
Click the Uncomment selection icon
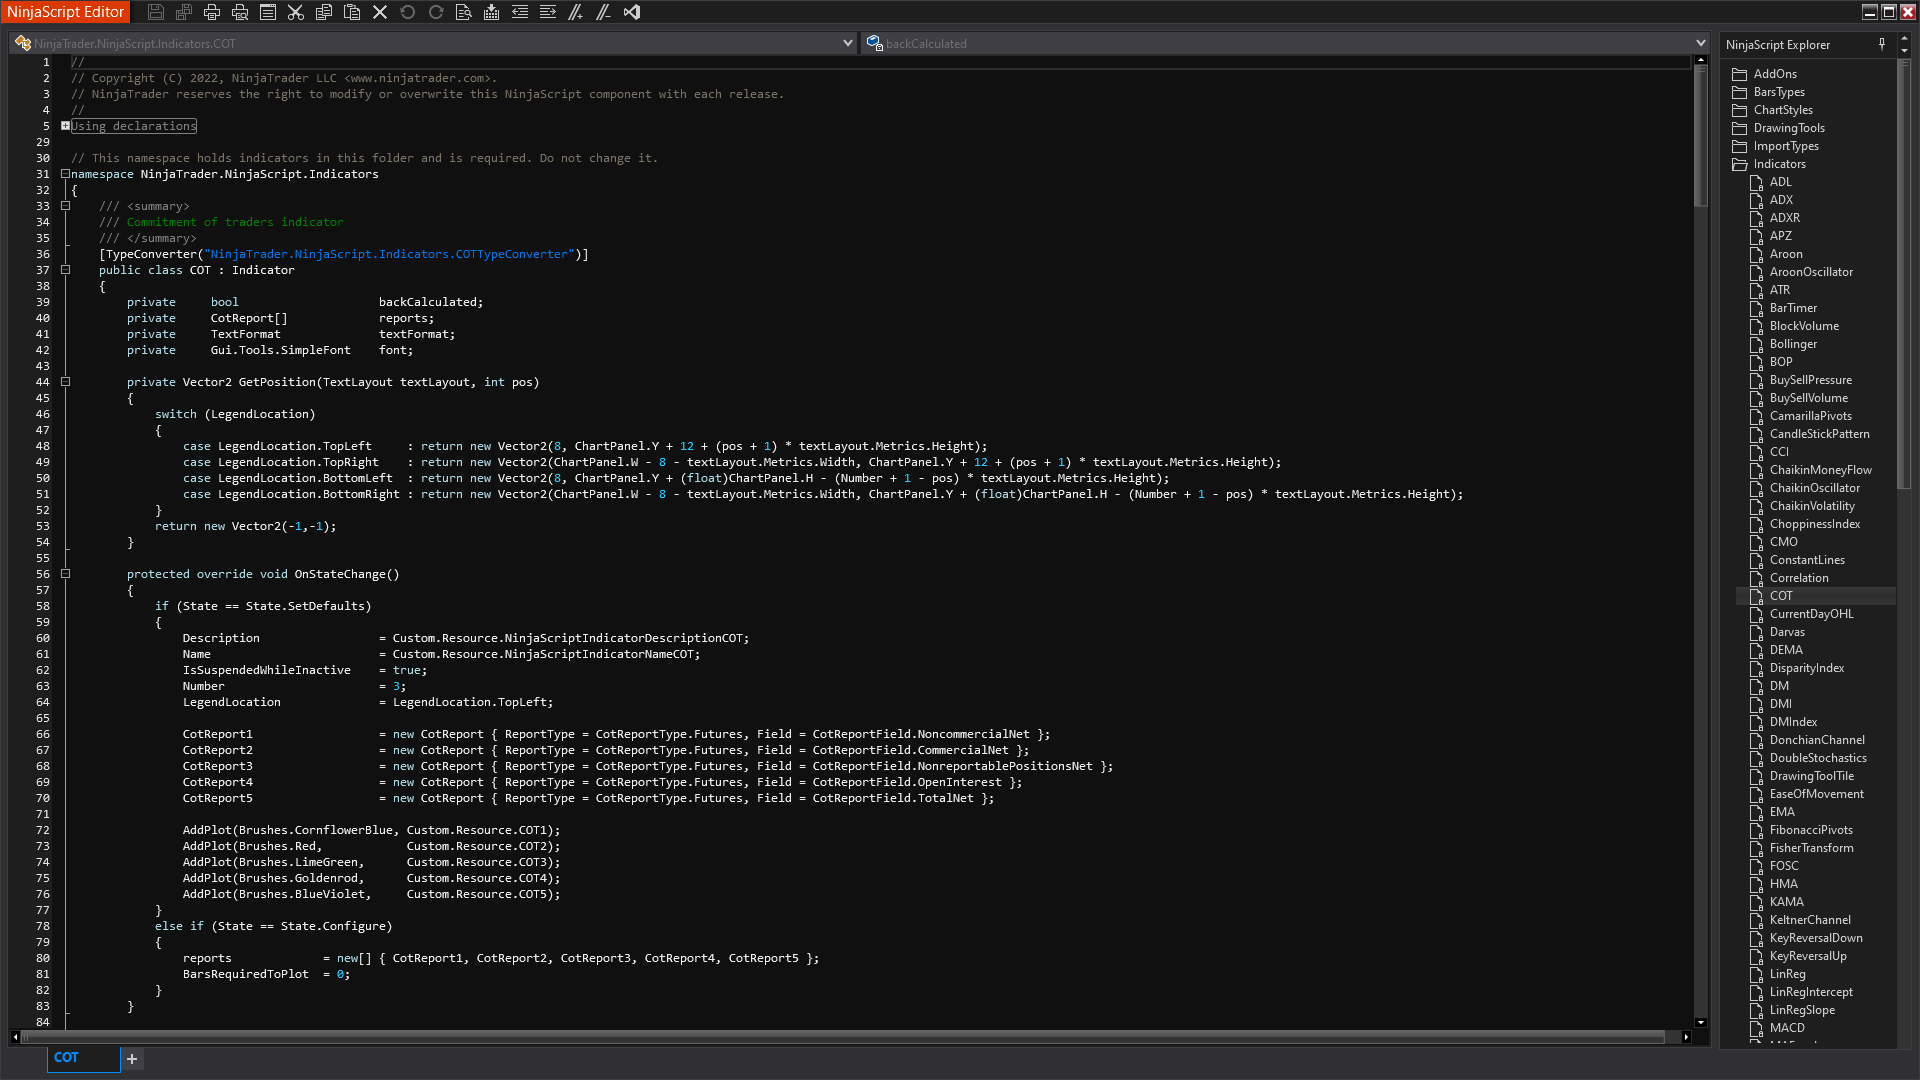[x=603, y=12]
